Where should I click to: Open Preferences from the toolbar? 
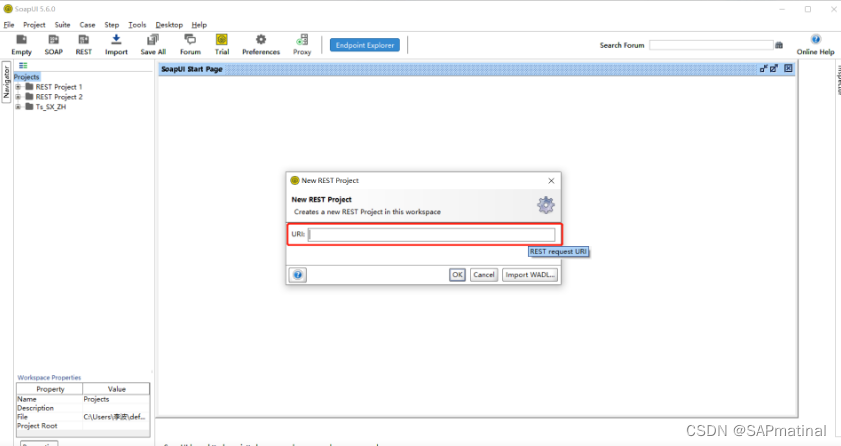tap(261, 44)
